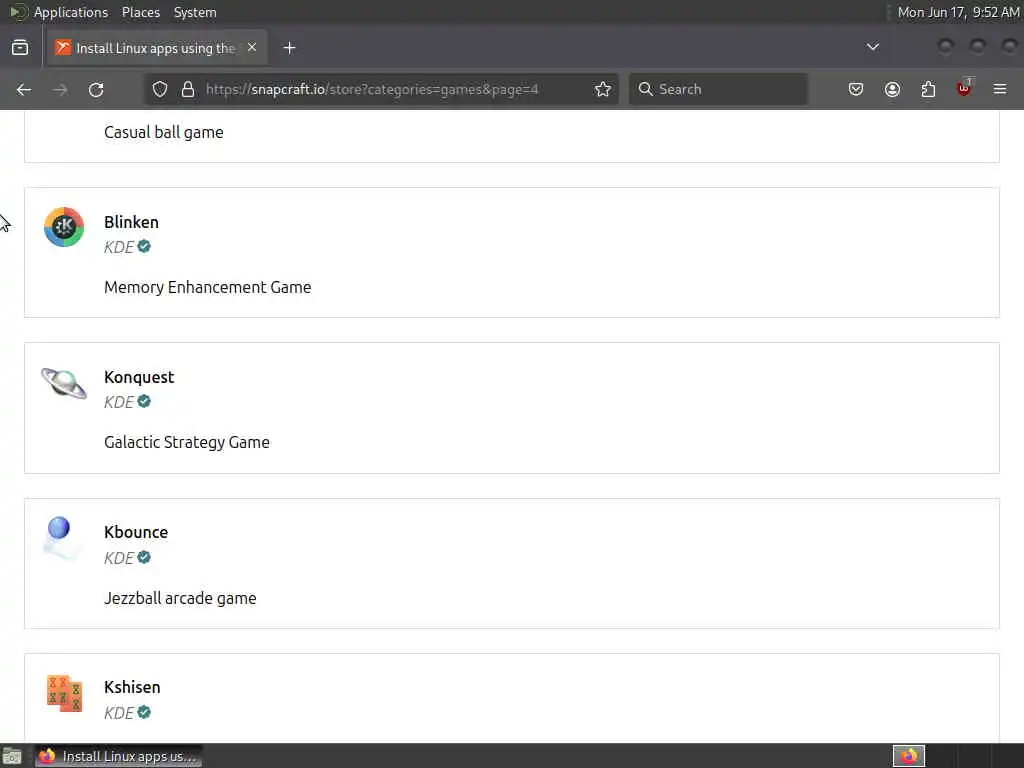Viewport: 1024px width, 768px height.
Task: Click verified badge next to Konquest's KDE
Action: 144,401
